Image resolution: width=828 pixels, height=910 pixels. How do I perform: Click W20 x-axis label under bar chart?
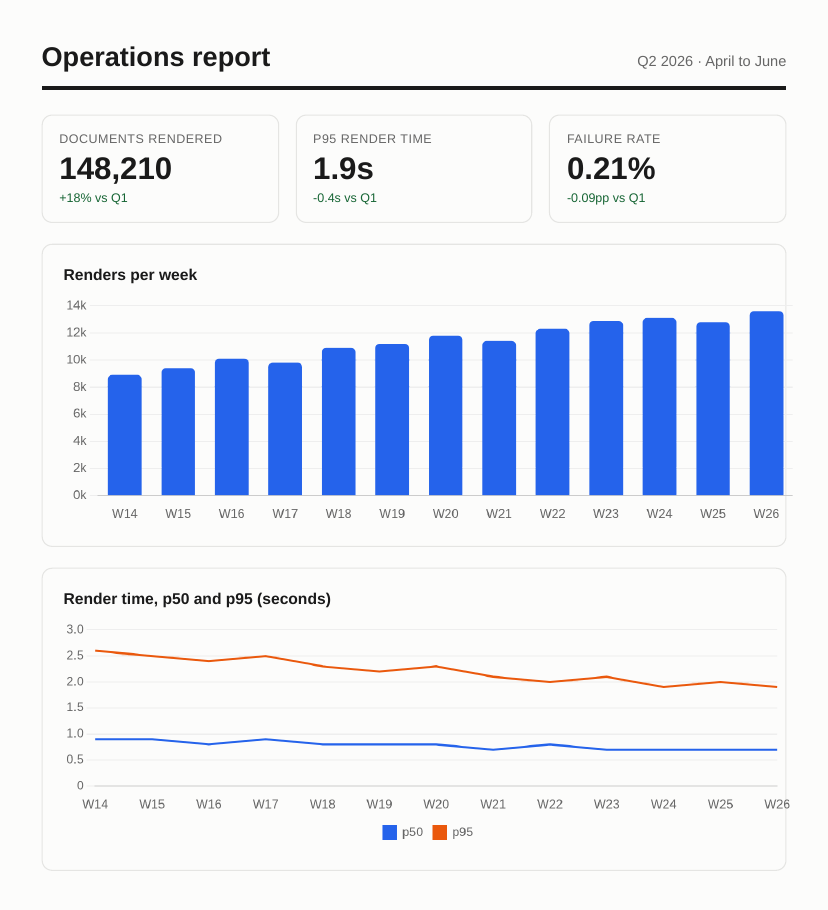tap(446, 514)
